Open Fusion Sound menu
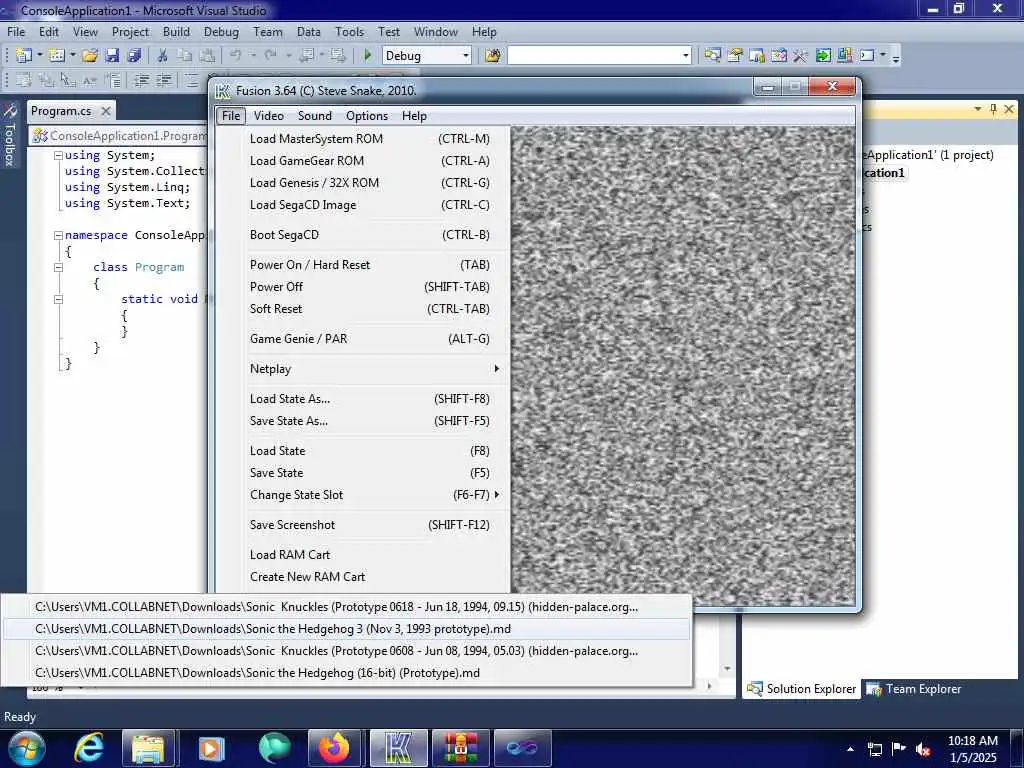 tap(315, 116)
